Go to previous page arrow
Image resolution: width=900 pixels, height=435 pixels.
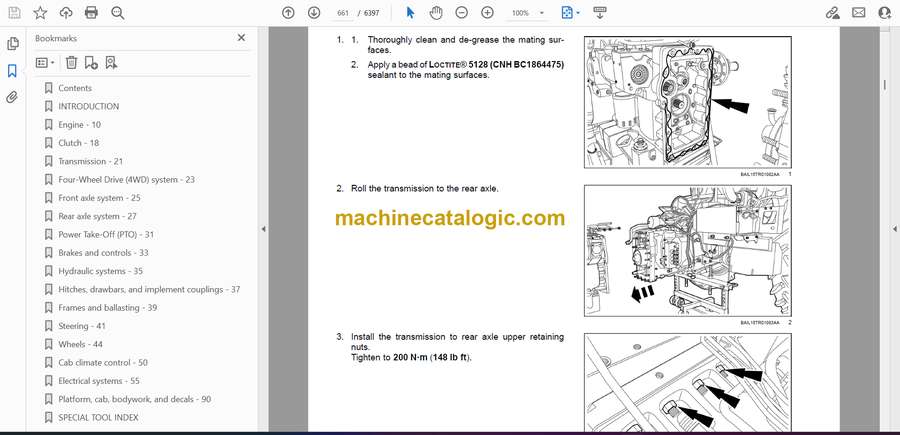(x=288, y=13)
